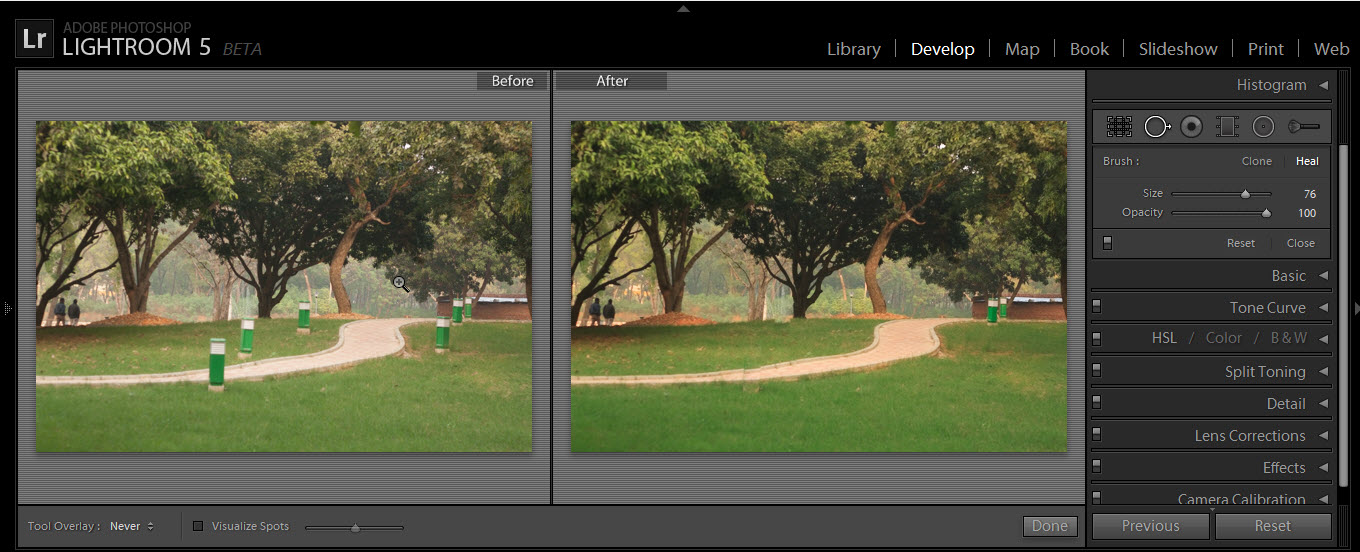Viewport: 1360px width, 552px height.
Task: Switch the brush to Clone mode
Action: [1256, 161]
